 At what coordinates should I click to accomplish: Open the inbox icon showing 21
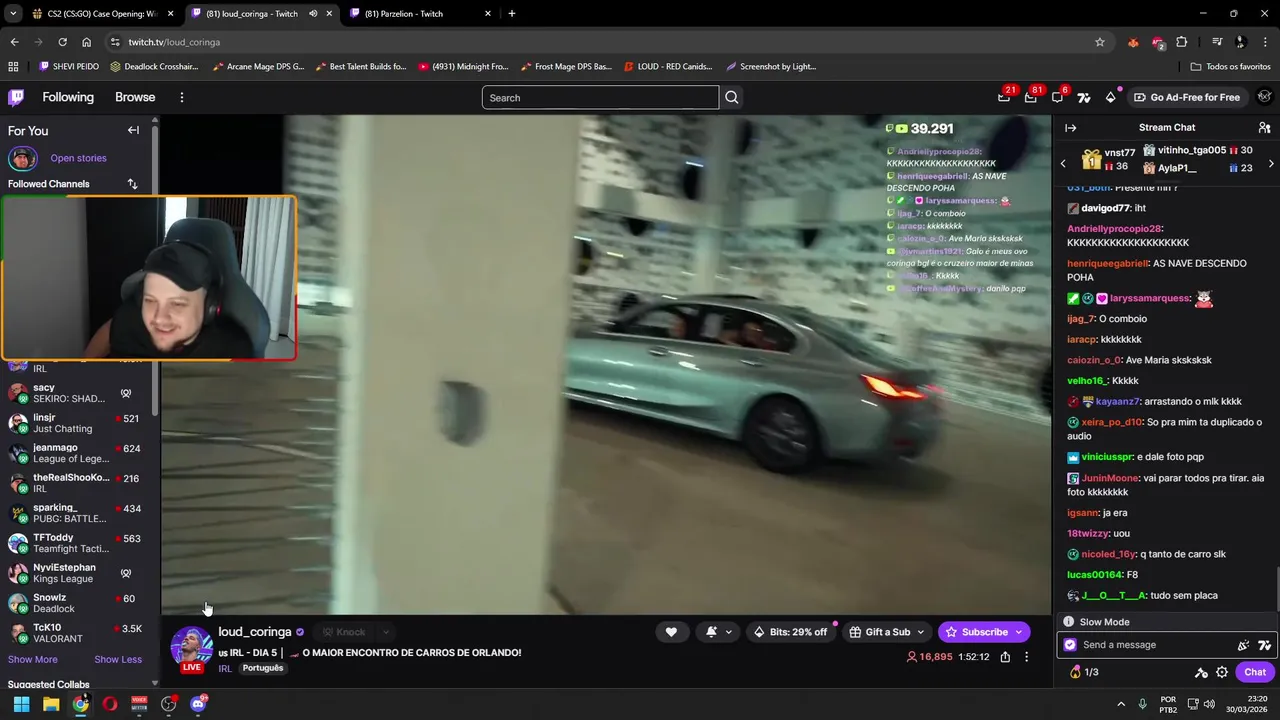tap(1004, 97)
